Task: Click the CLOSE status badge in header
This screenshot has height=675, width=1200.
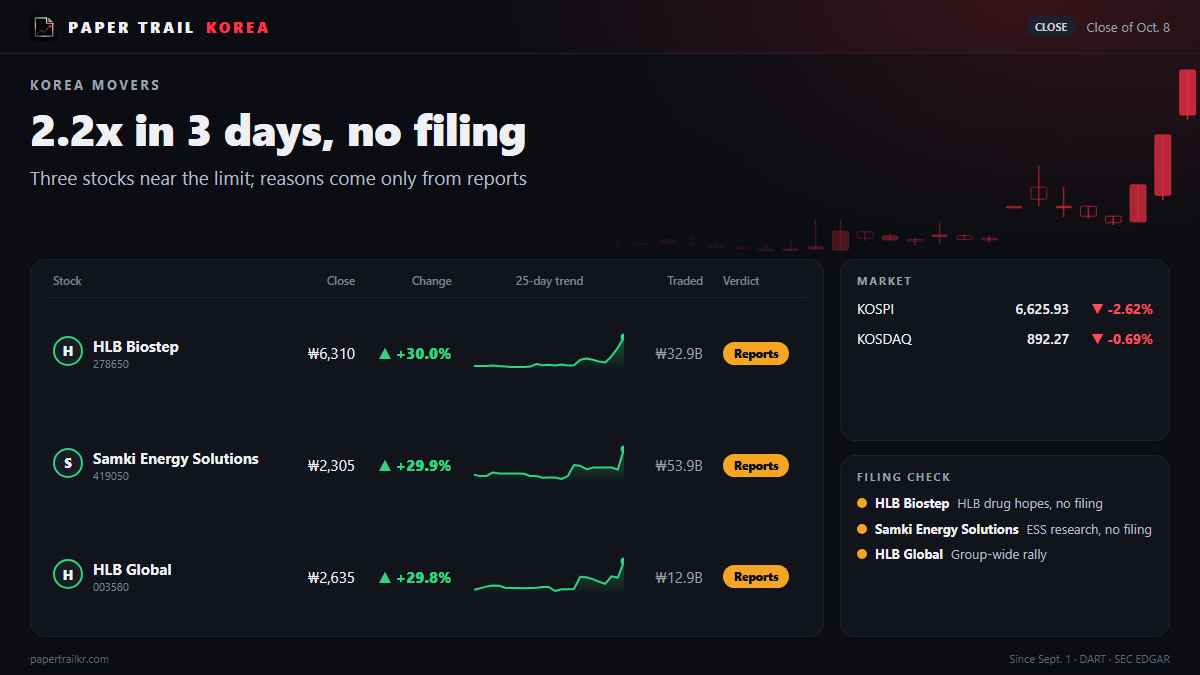Action: pos(1051,27)
